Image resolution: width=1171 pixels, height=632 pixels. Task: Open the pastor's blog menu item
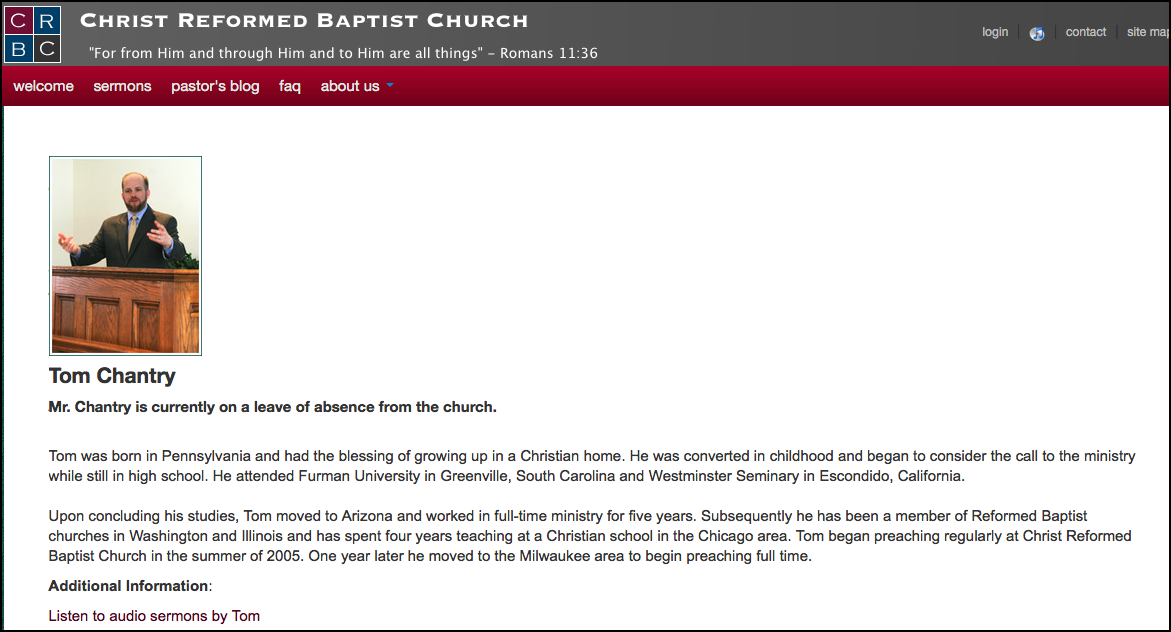tap(215, 86)
